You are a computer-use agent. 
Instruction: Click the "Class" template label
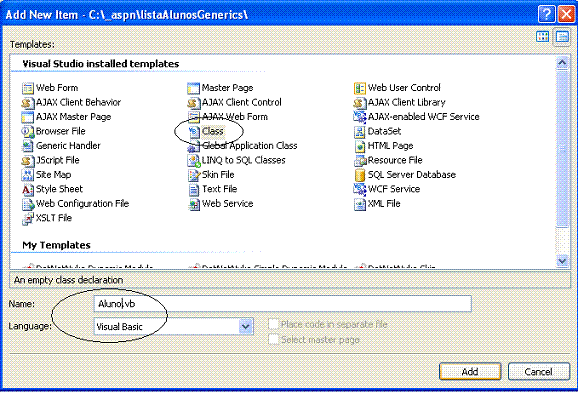[213, 132]
